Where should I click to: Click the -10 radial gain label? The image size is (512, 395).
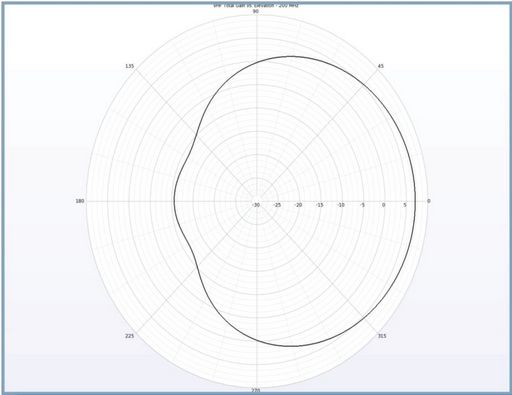[x=341, y=205]
